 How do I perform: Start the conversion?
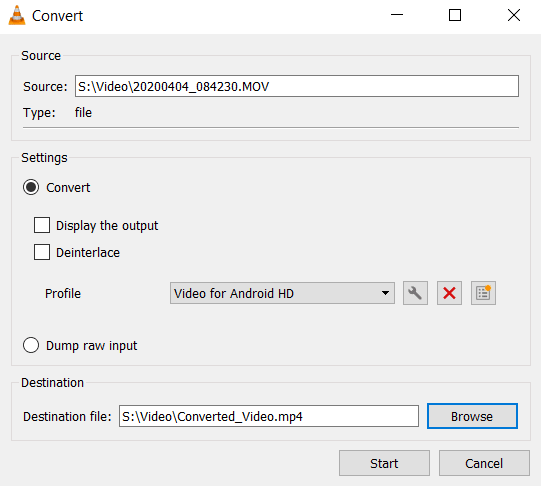coord(384,463)
